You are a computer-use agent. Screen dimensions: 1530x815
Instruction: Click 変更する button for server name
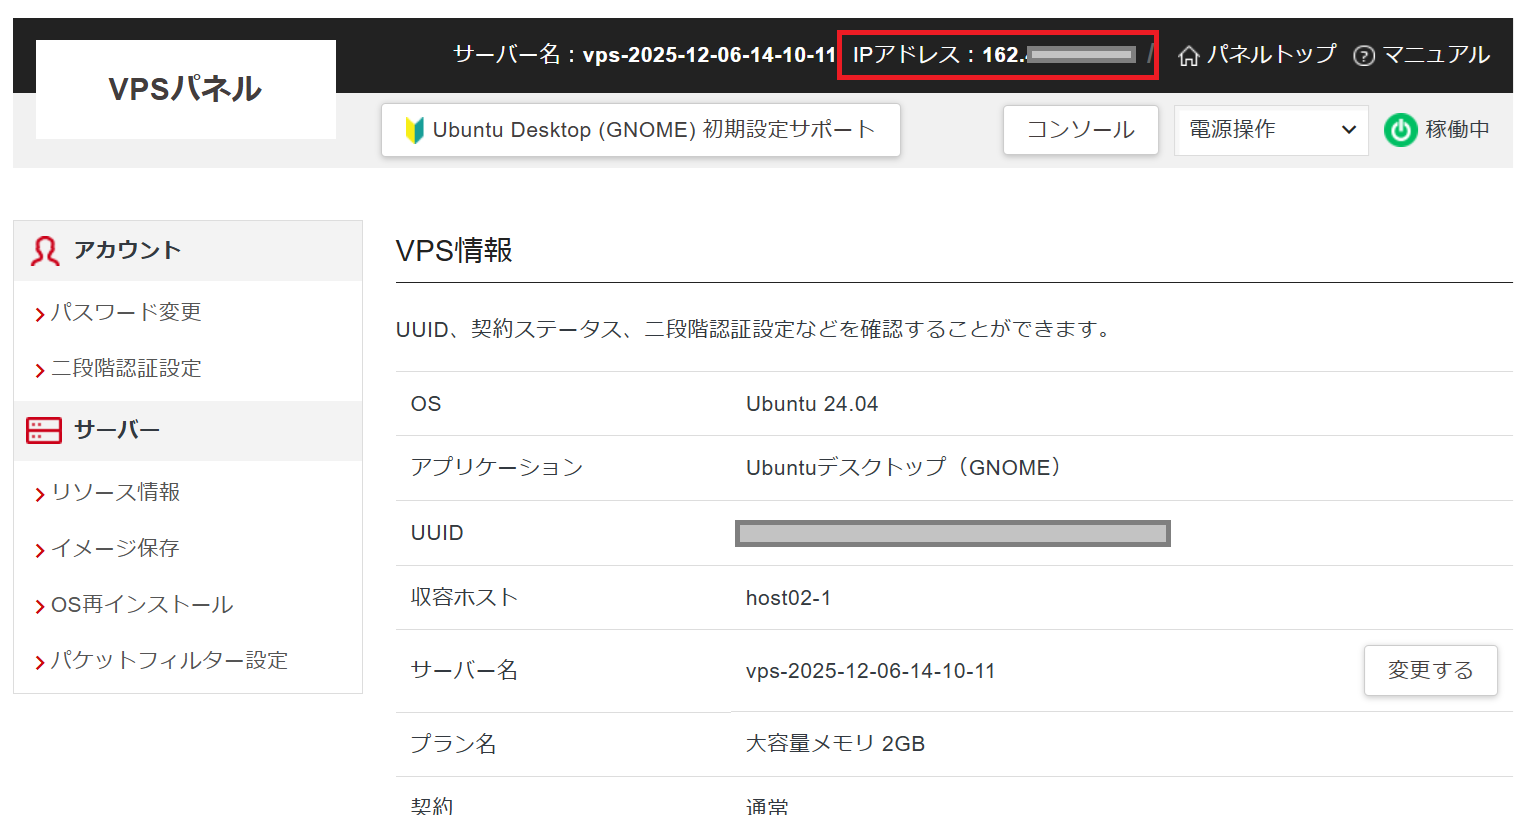click(x=1430, y=670)
